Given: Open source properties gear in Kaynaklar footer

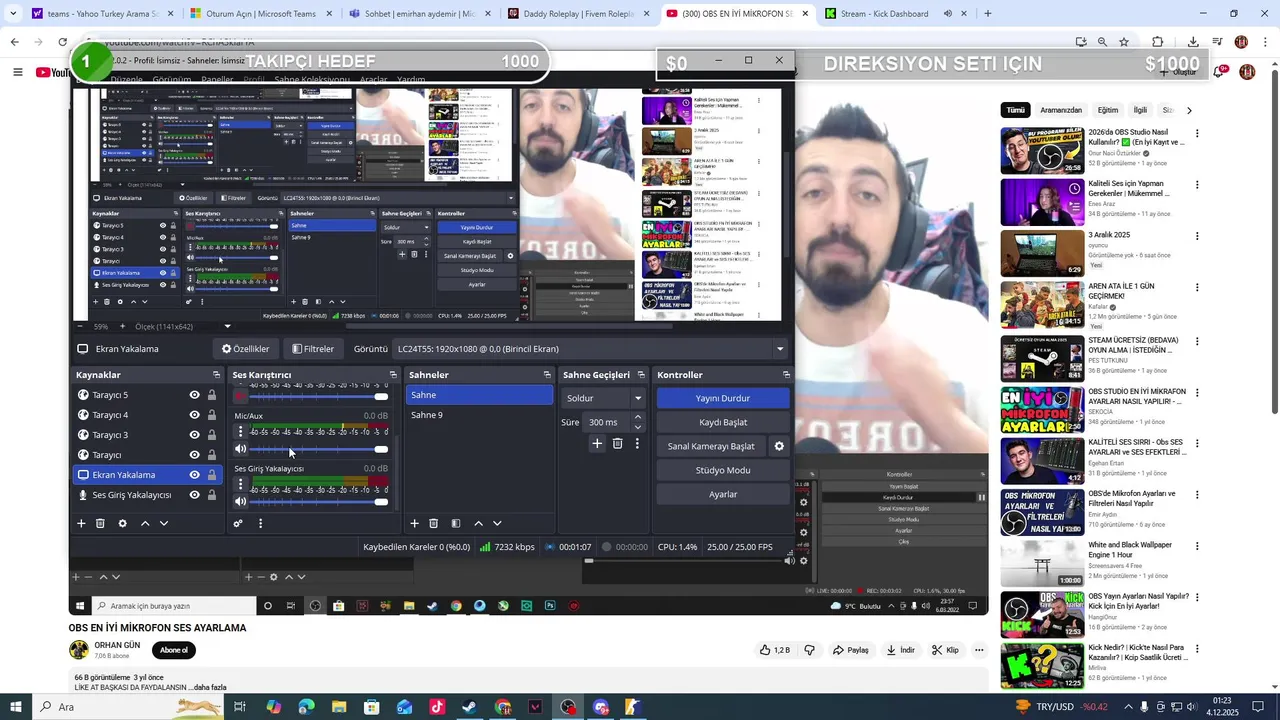Looking at the screenshot, I should pyautogui.click(x=122, y=523).
